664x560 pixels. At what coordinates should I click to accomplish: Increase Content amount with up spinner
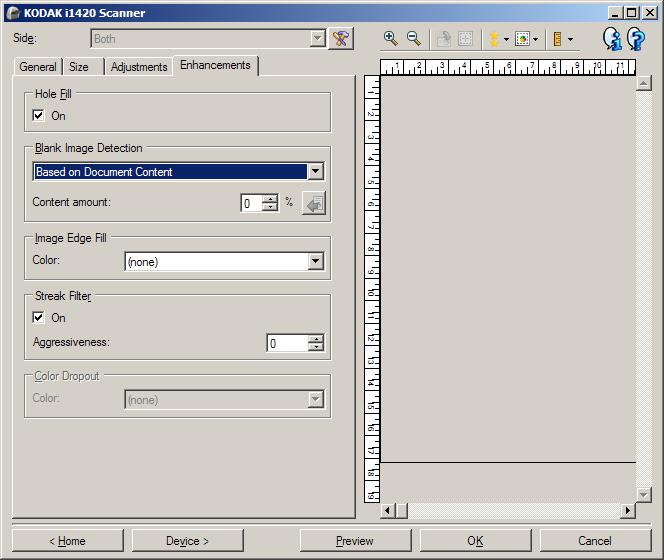coord(270,199)
